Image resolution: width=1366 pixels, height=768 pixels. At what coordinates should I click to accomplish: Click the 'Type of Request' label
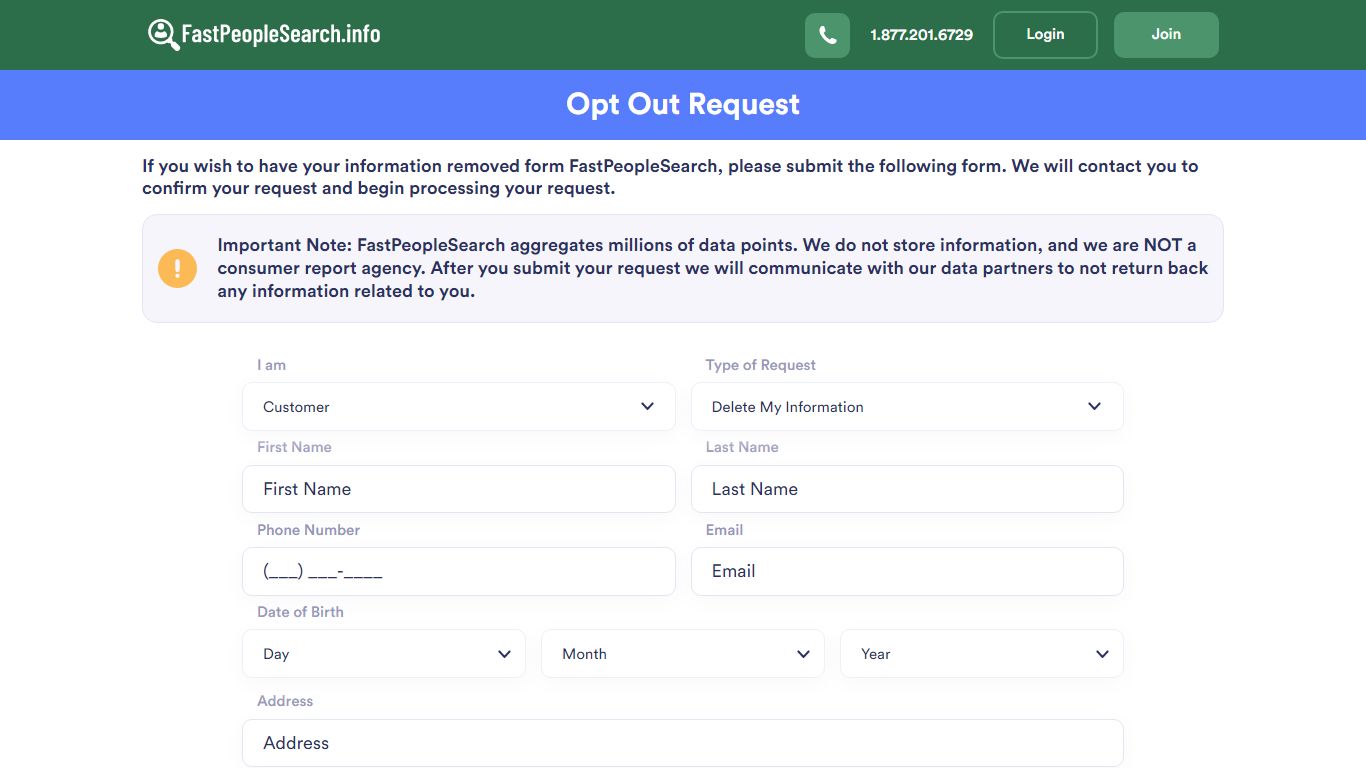(x=761, y=365)
